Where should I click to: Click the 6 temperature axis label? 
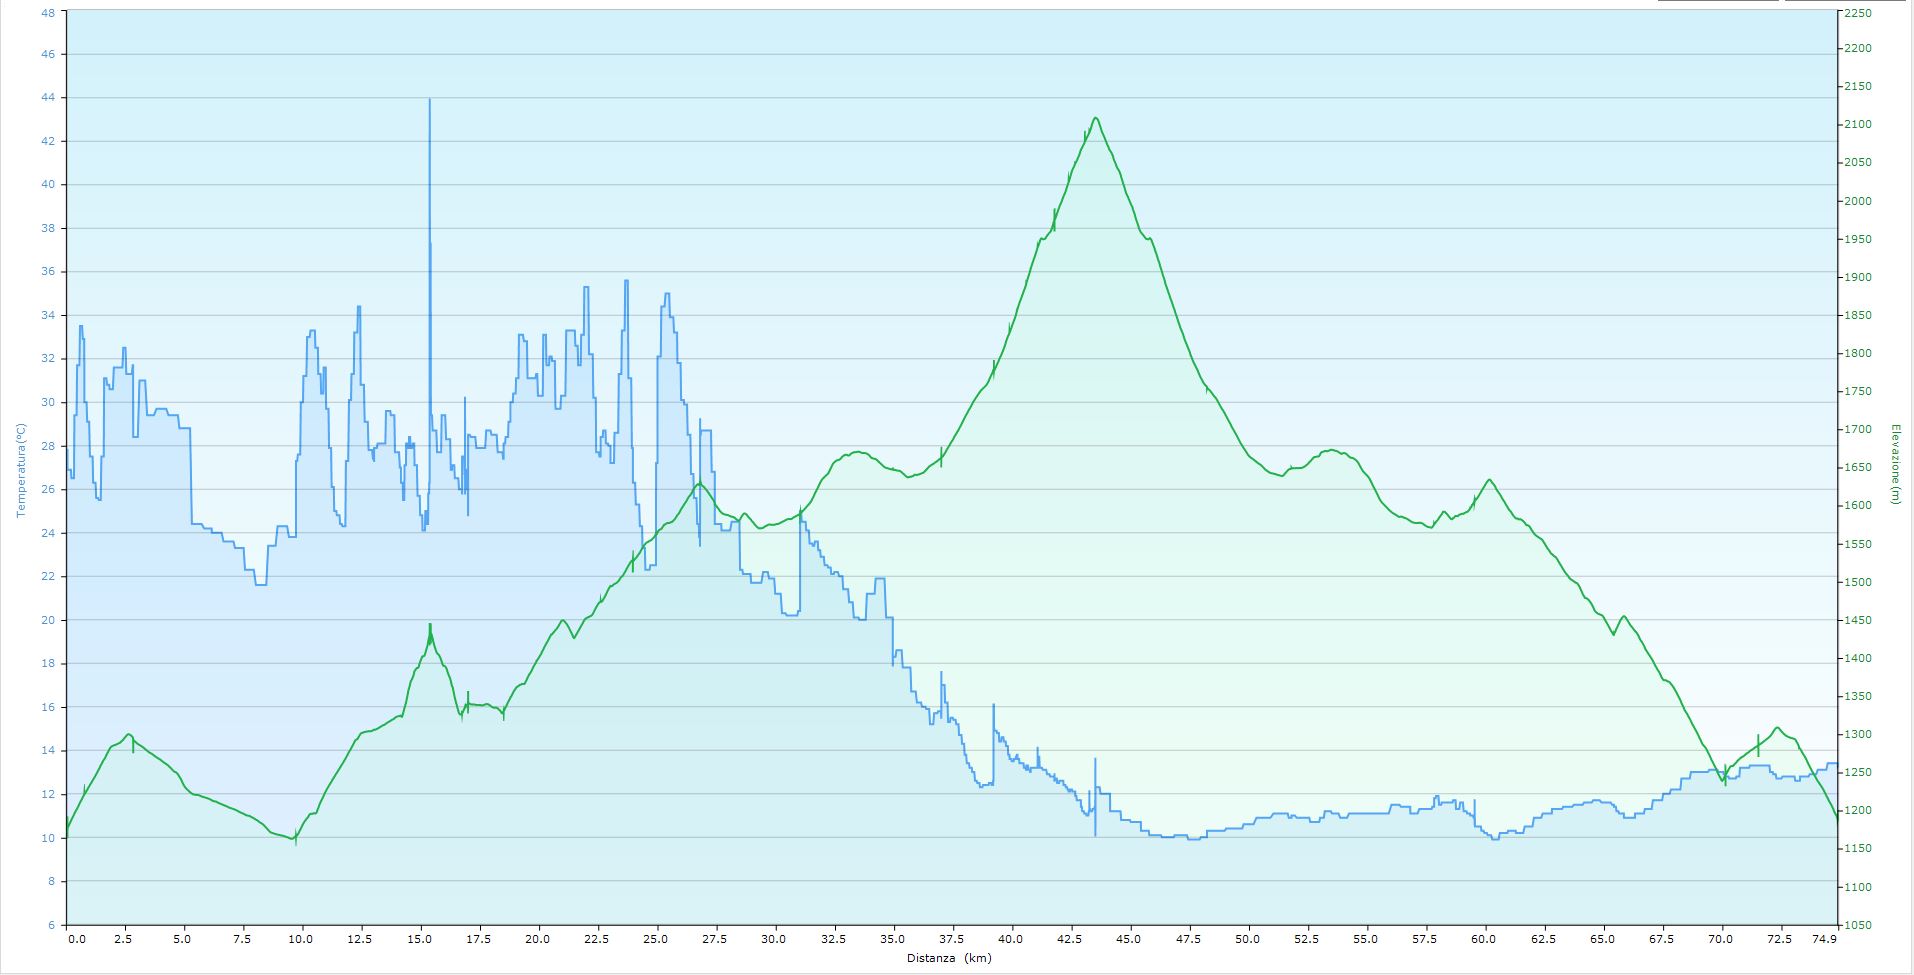[x=52, y=925]
